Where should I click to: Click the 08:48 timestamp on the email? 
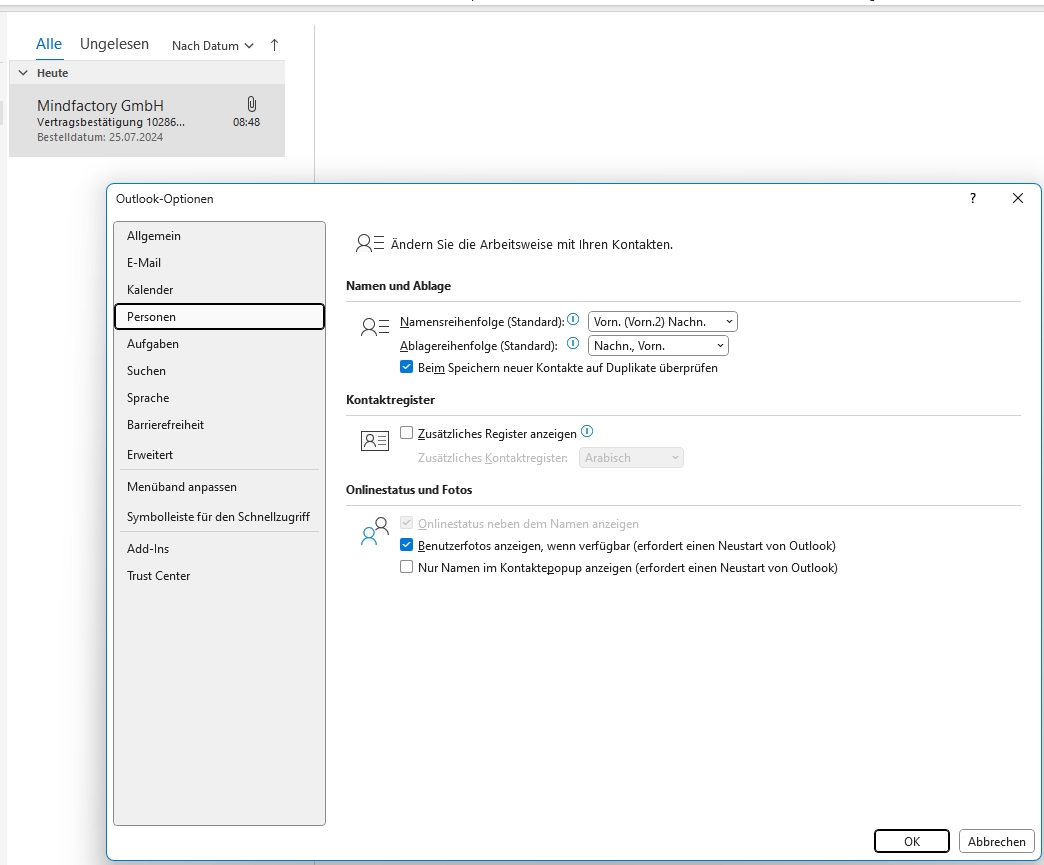pyautogui.click(x=246, y=122)
